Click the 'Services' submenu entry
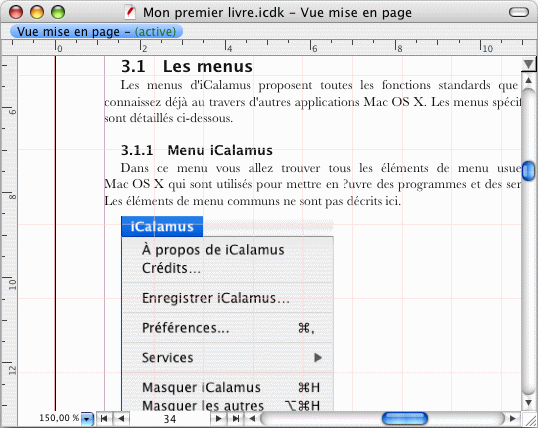Viewport: 538px width, 428px height. coord(228,358)
